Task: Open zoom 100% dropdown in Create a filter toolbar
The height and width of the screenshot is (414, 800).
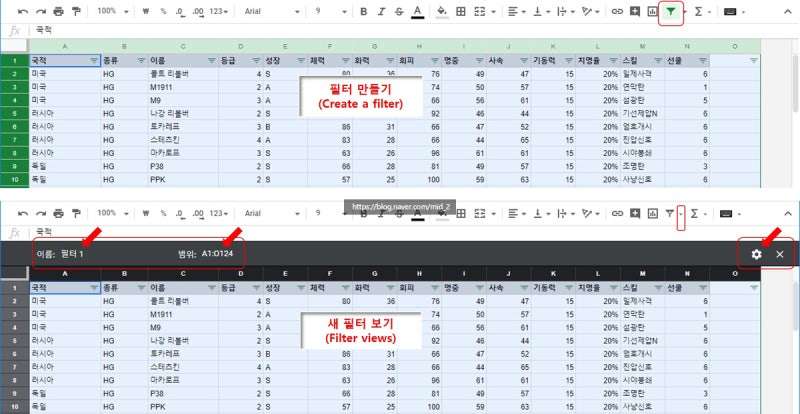Action: click(113, 11)
